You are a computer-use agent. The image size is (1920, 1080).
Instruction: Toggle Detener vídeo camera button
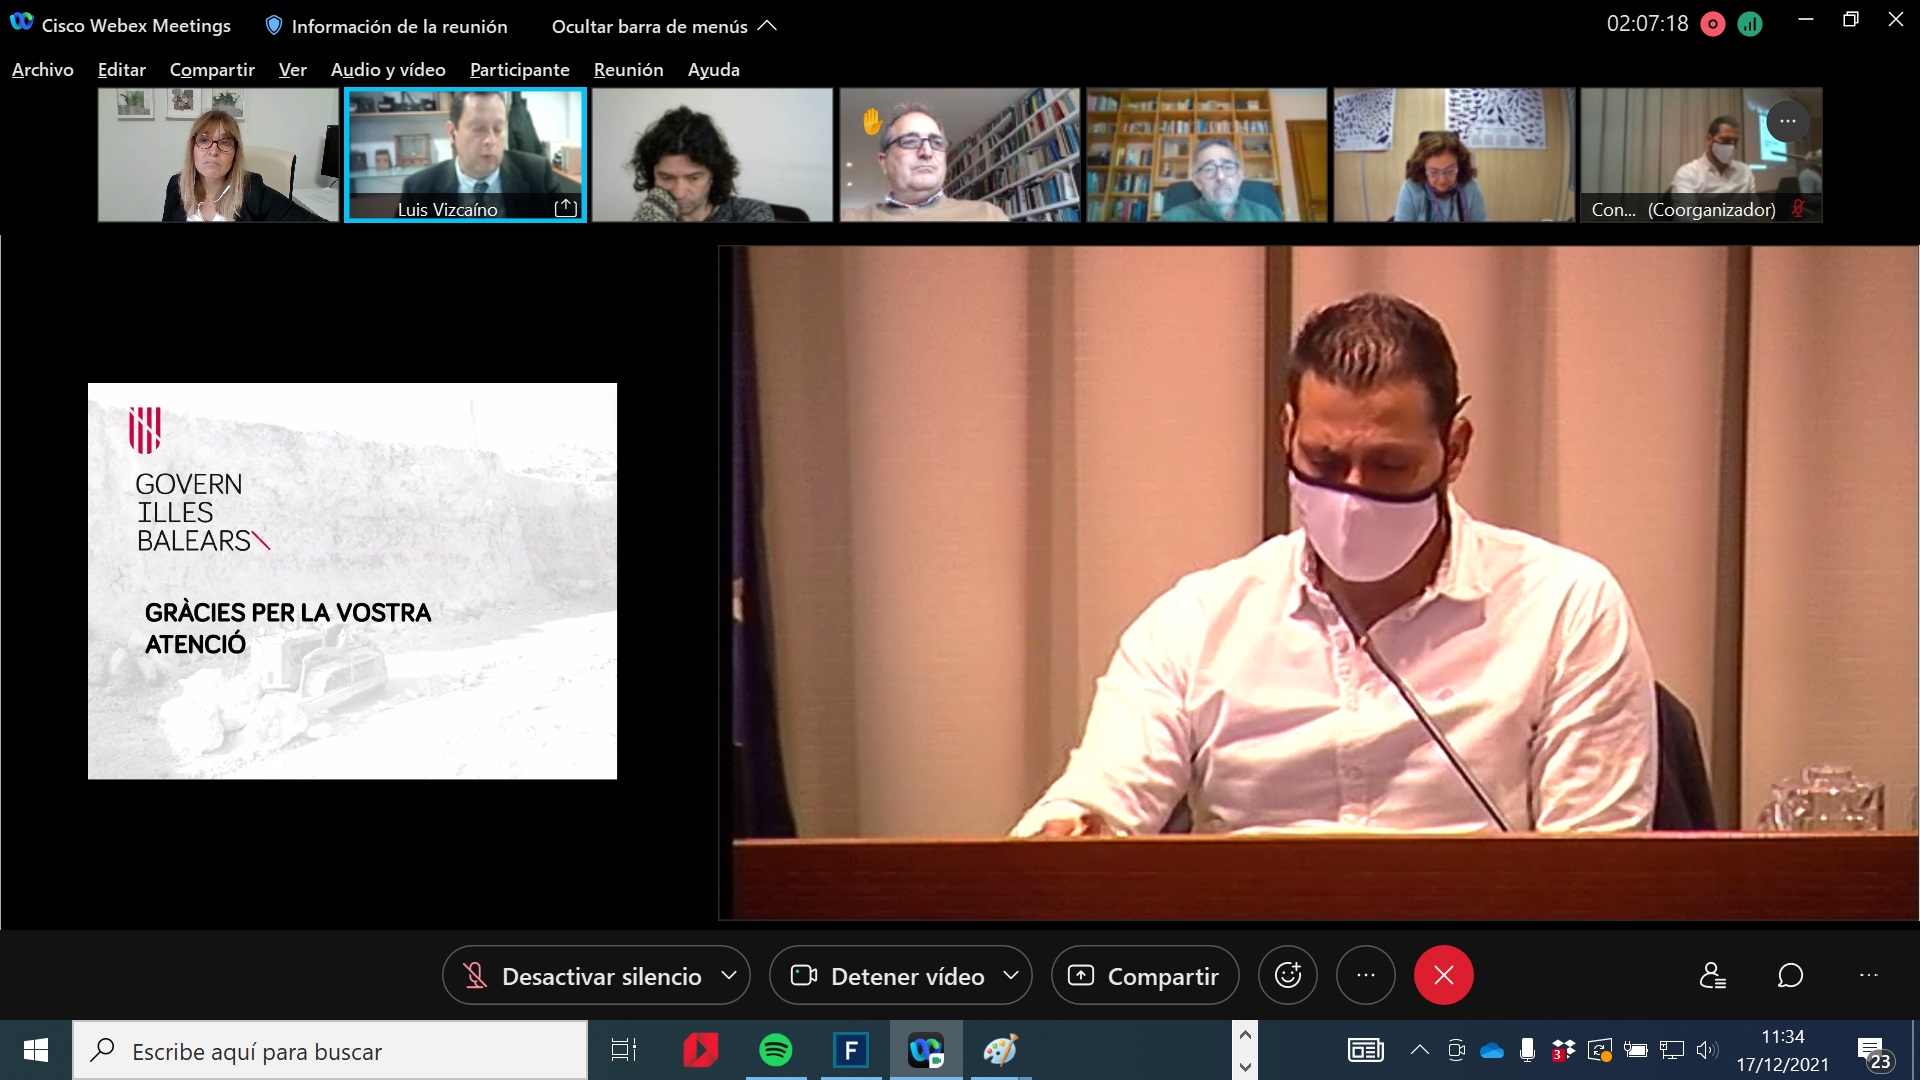pyautogui.click(x=888, y=976)
